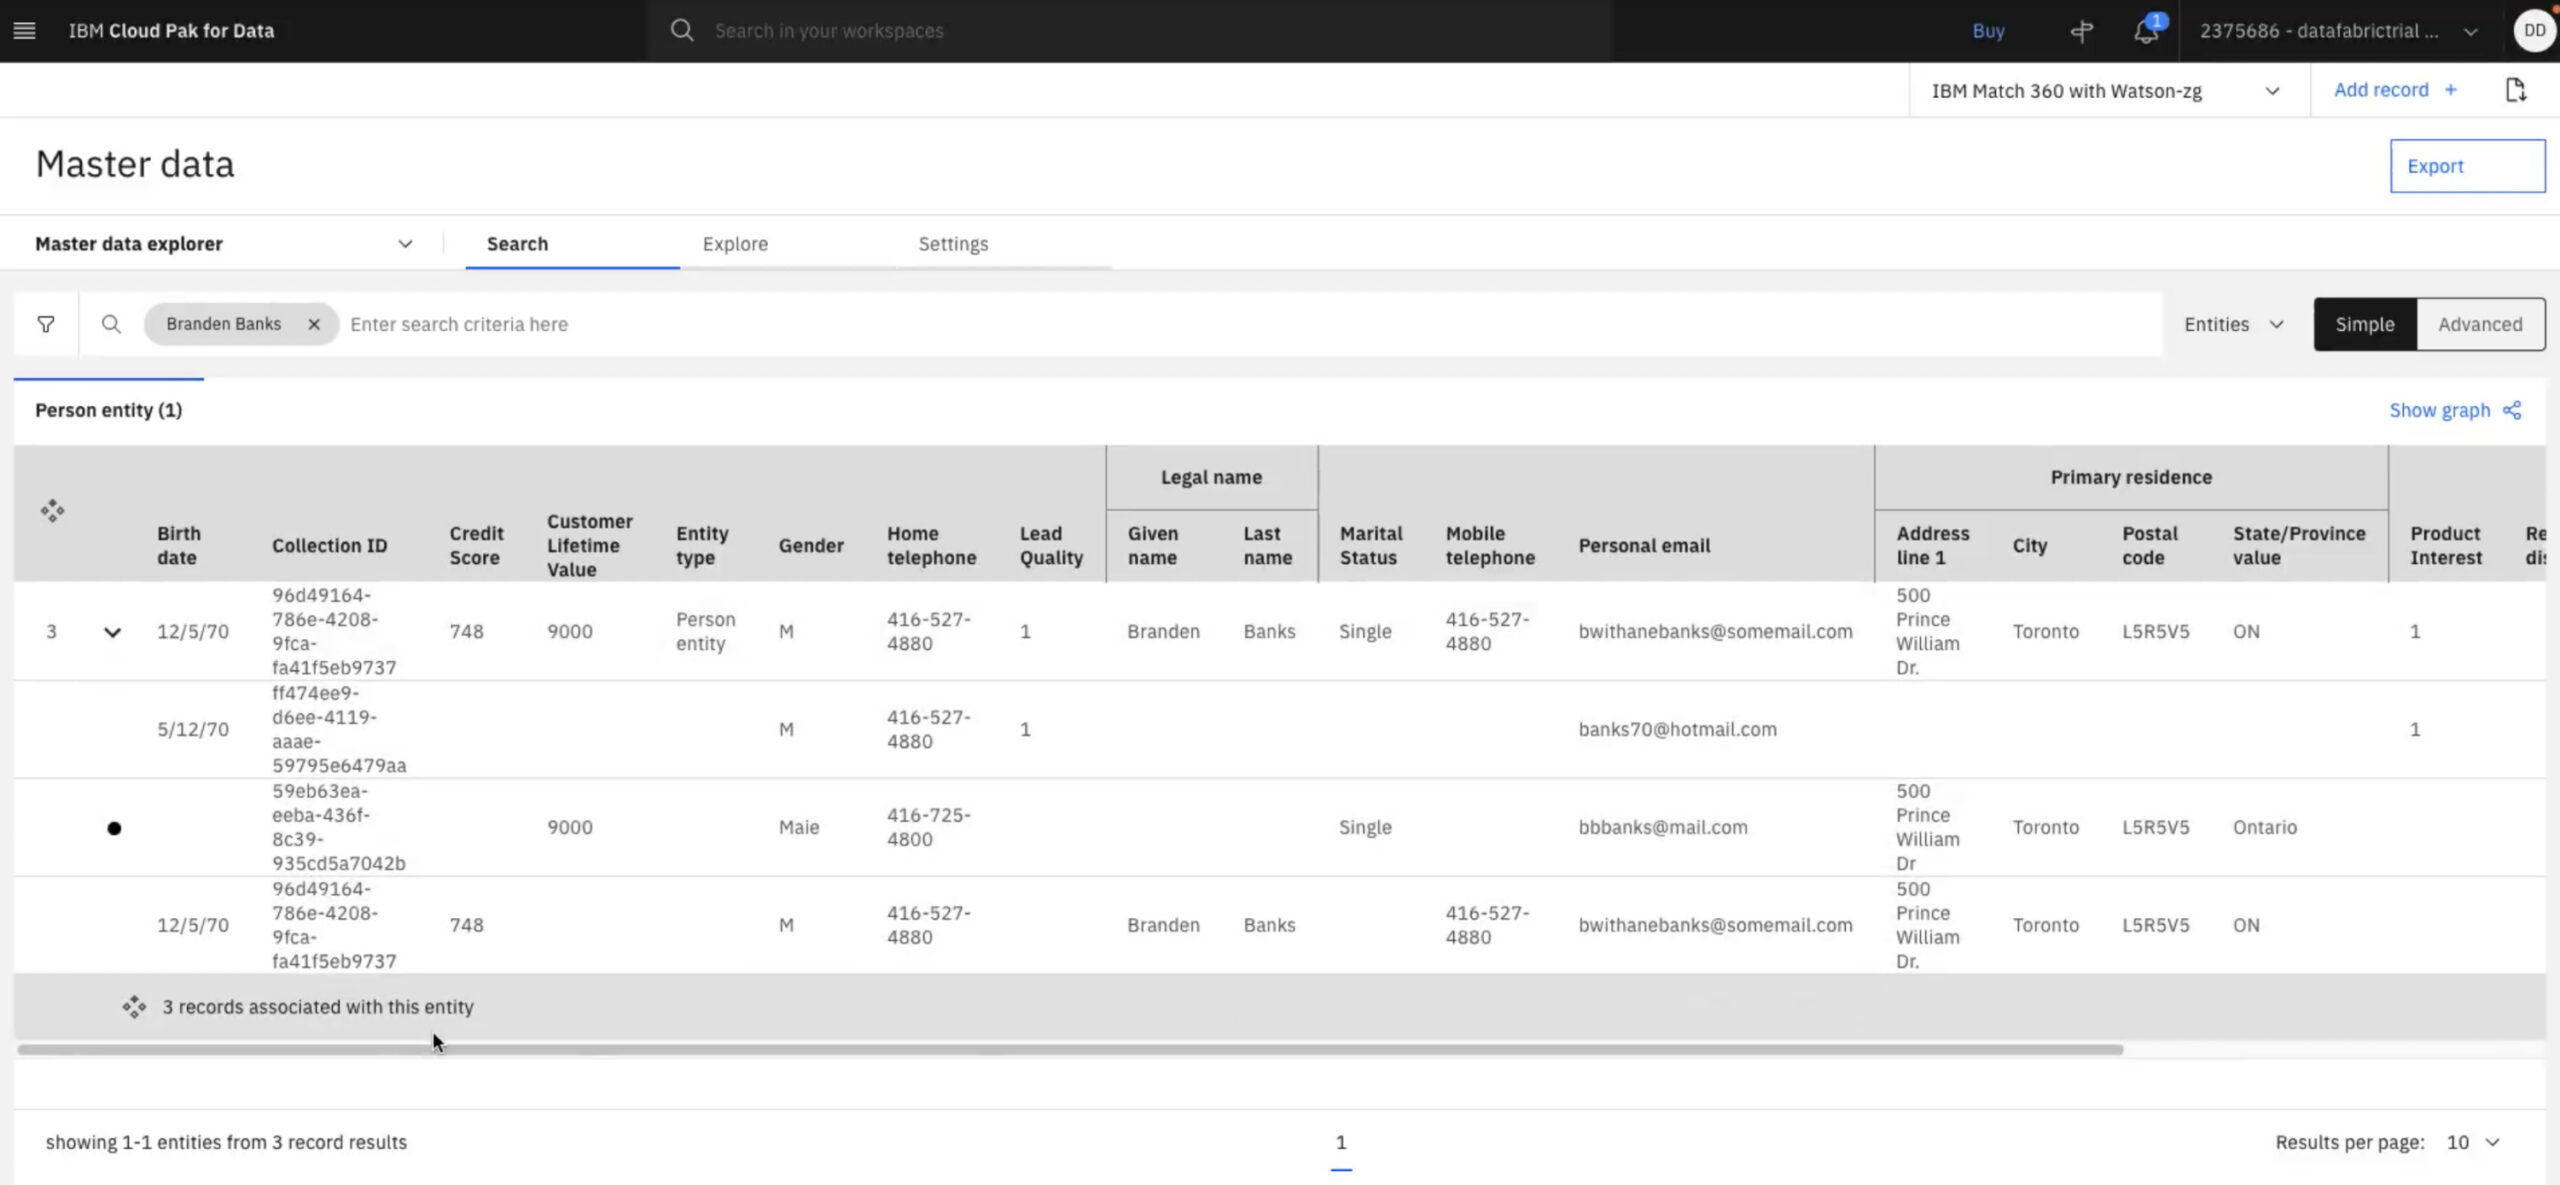This screenshot has height=1185, width=2560.
Task: Click the Last name column header
Action: pyautogui.click(x=1268, y=546)
